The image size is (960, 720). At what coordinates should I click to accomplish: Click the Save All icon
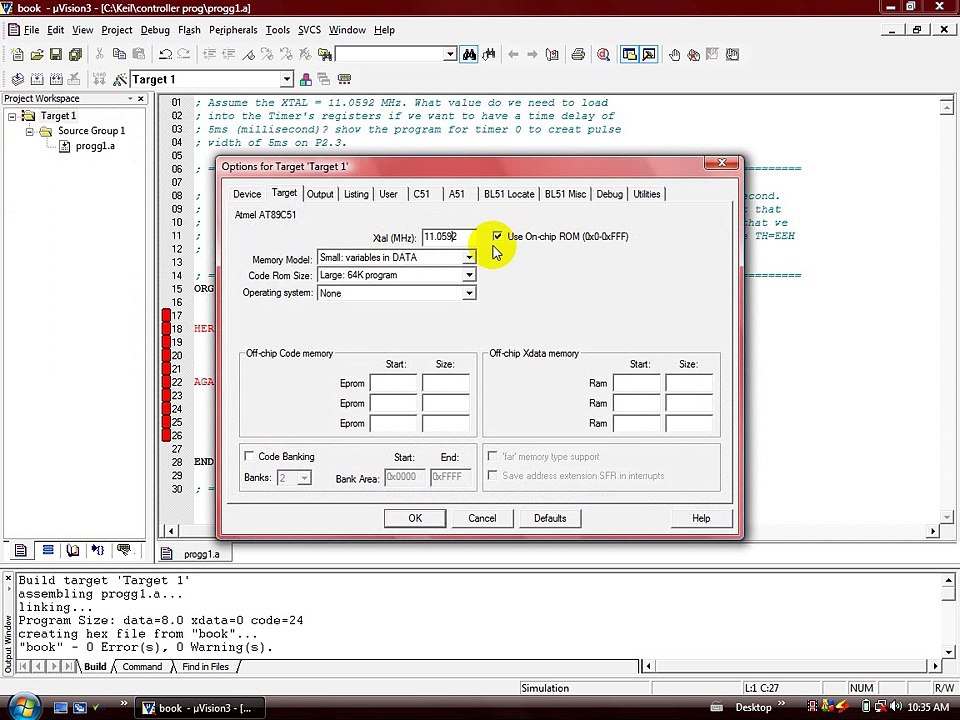point(75,54)
